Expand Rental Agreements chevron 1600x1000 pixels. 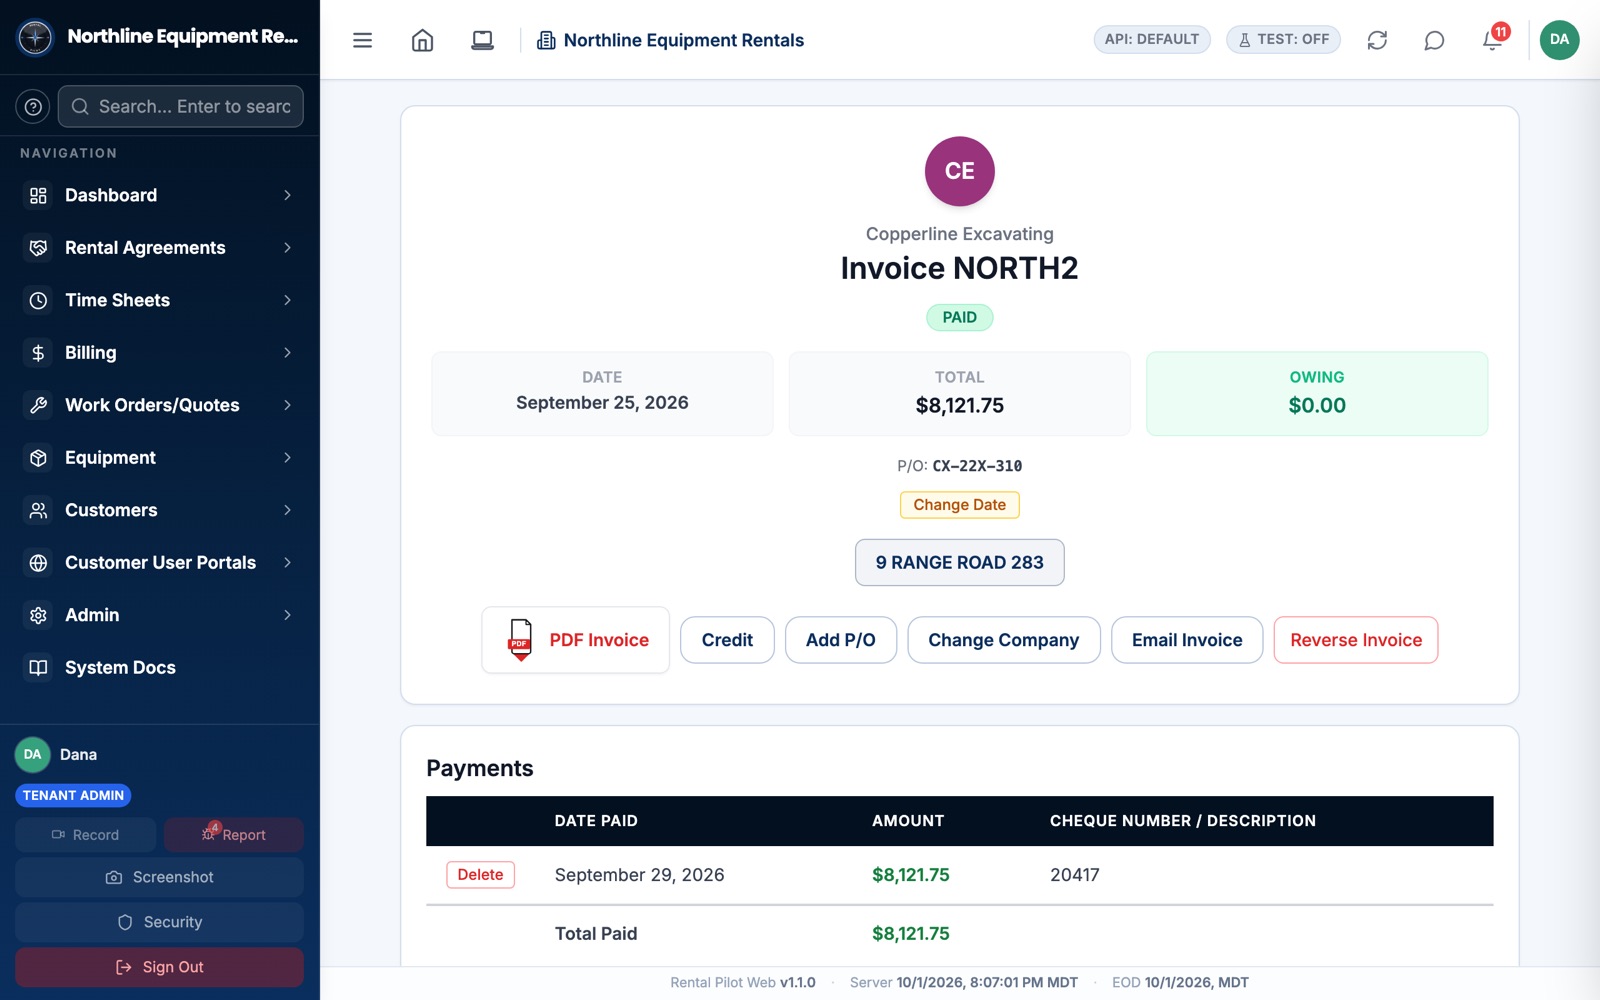point(287,248)
